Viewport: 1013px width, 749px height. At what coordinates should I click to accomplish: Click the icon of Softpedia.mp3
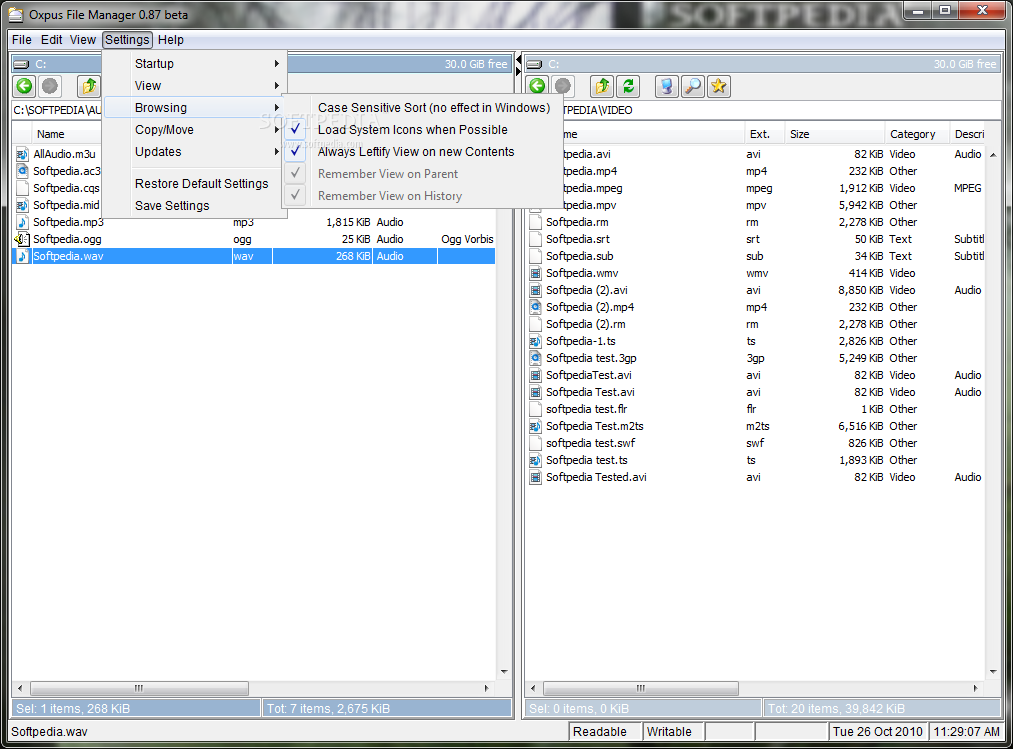tap(22, 222)
